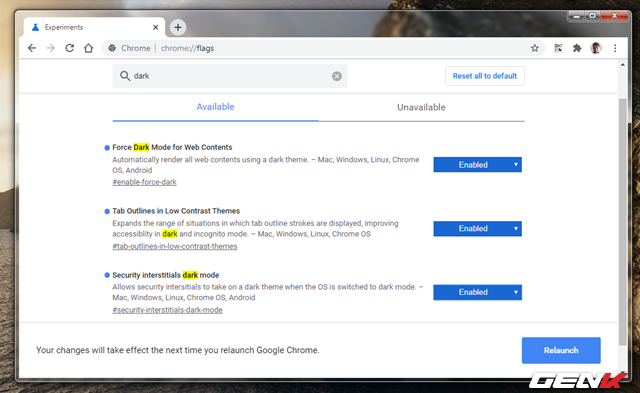Reload the chrome://flags page
Screen dimensions: 640x393
(x=70, y=48)
